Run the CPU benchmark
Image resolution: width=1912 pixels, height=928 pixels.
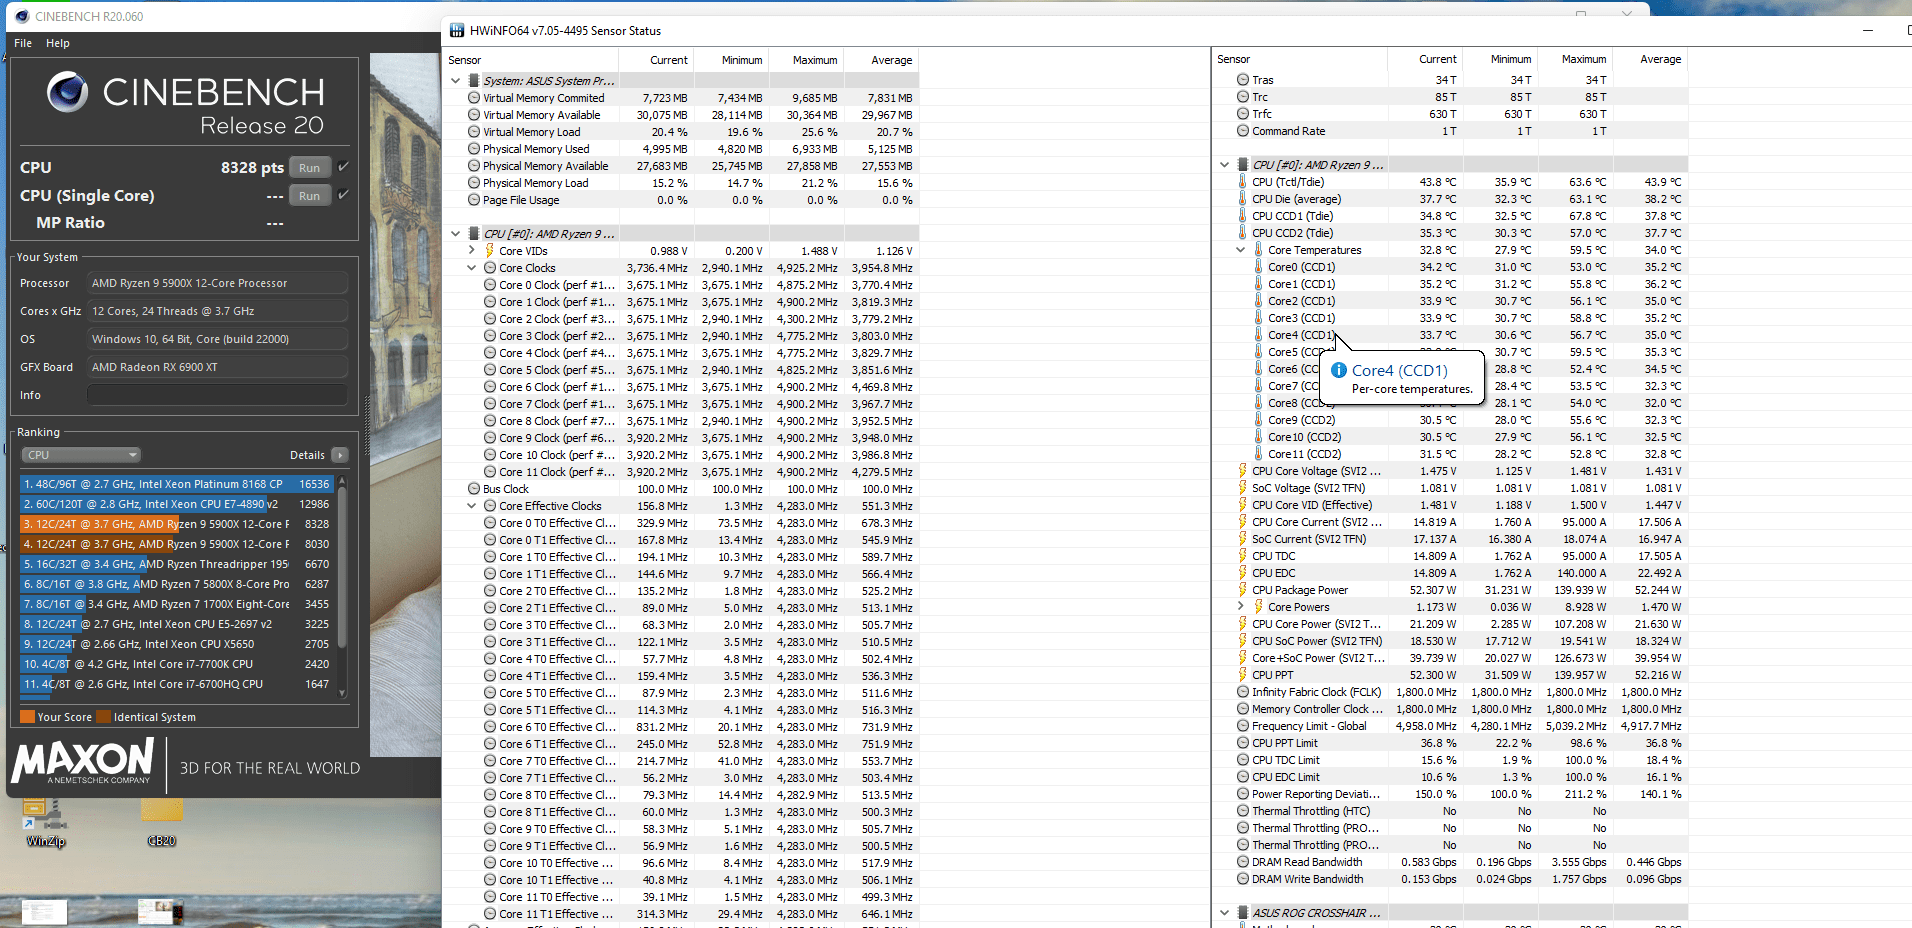(310, 168)
